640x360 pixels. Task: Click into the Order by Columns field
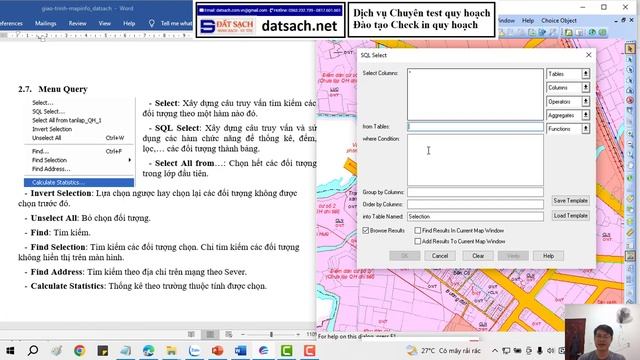click(475, 204)
